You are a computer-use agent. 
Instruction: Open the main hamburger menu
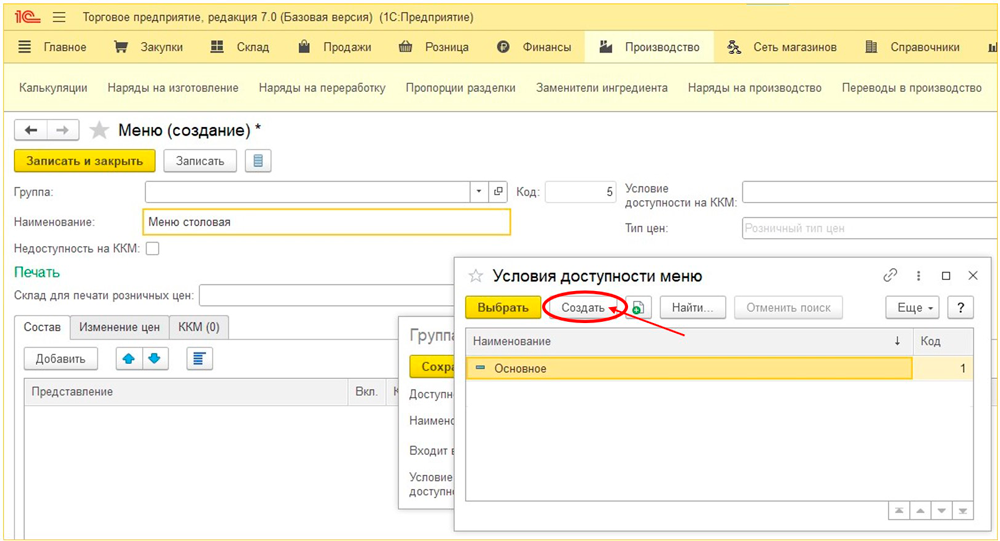coord(59,17)
